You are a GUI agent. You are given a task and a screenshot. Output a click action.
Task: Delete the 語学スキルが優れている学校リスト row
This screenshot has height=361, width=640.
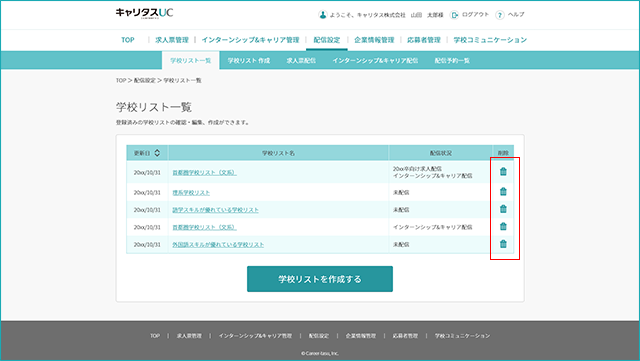pos(503,209)
